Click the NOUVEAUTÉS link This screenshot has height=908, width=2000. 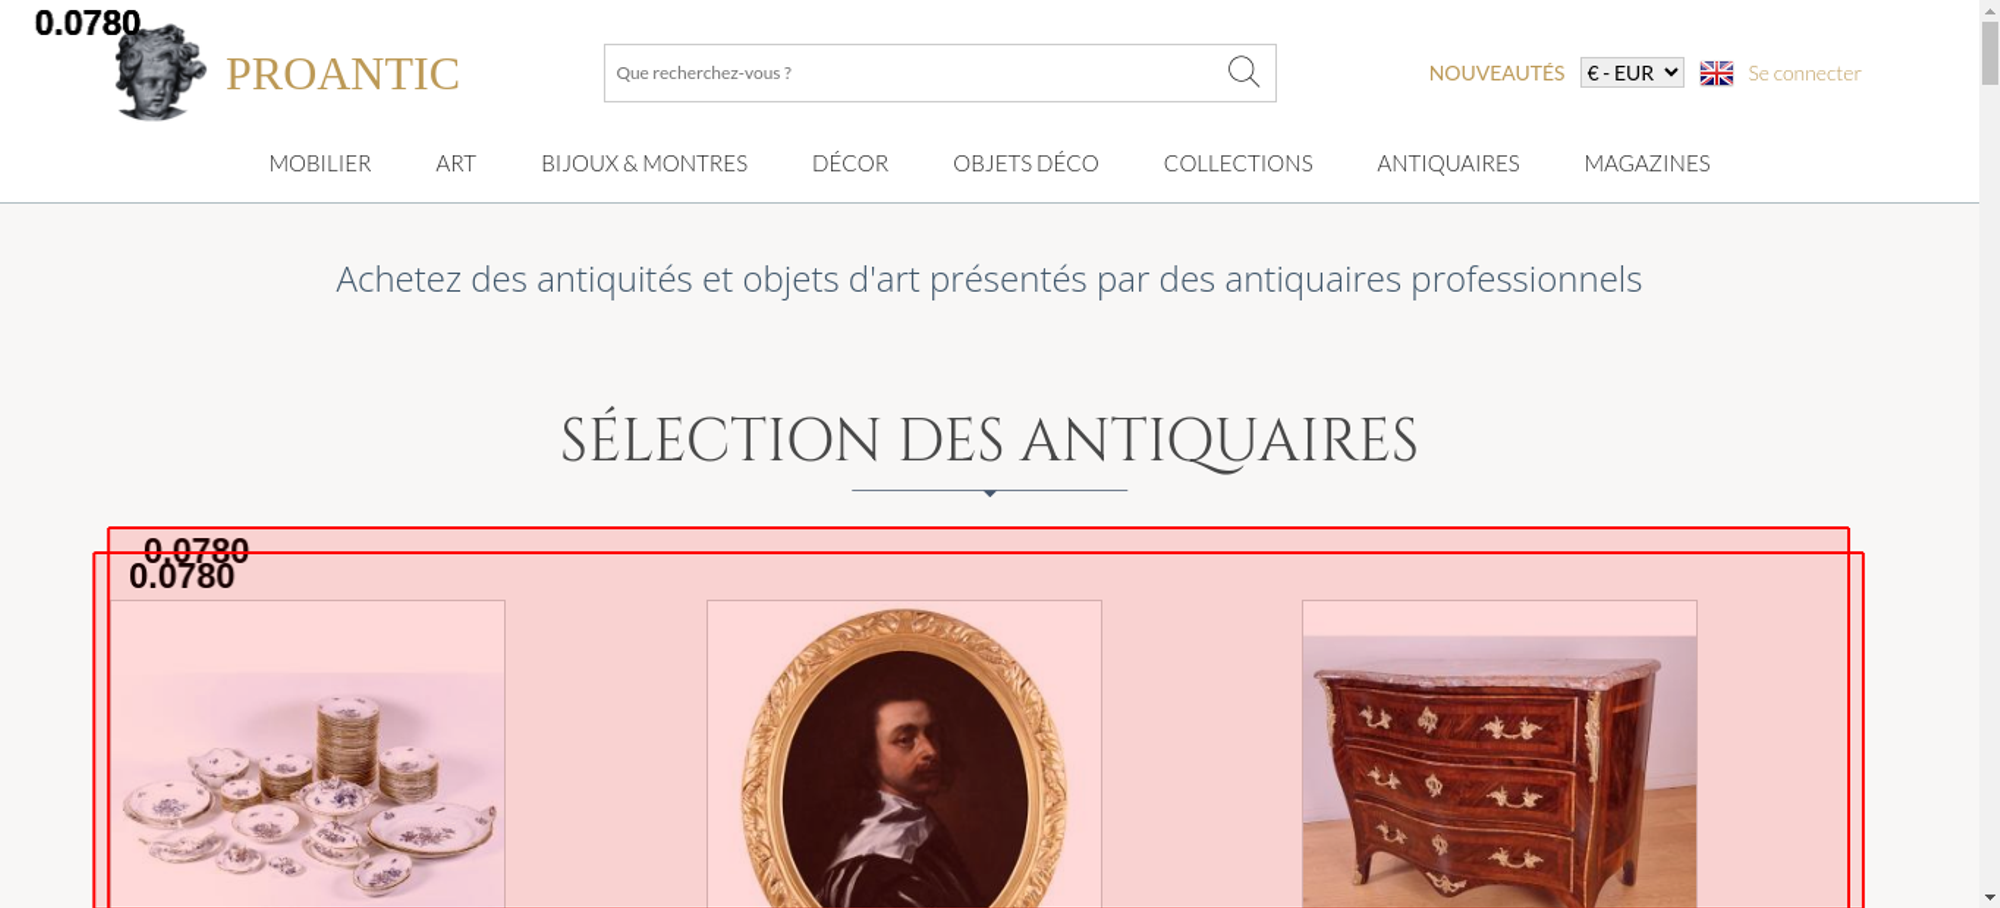[x=1496, y=73]
